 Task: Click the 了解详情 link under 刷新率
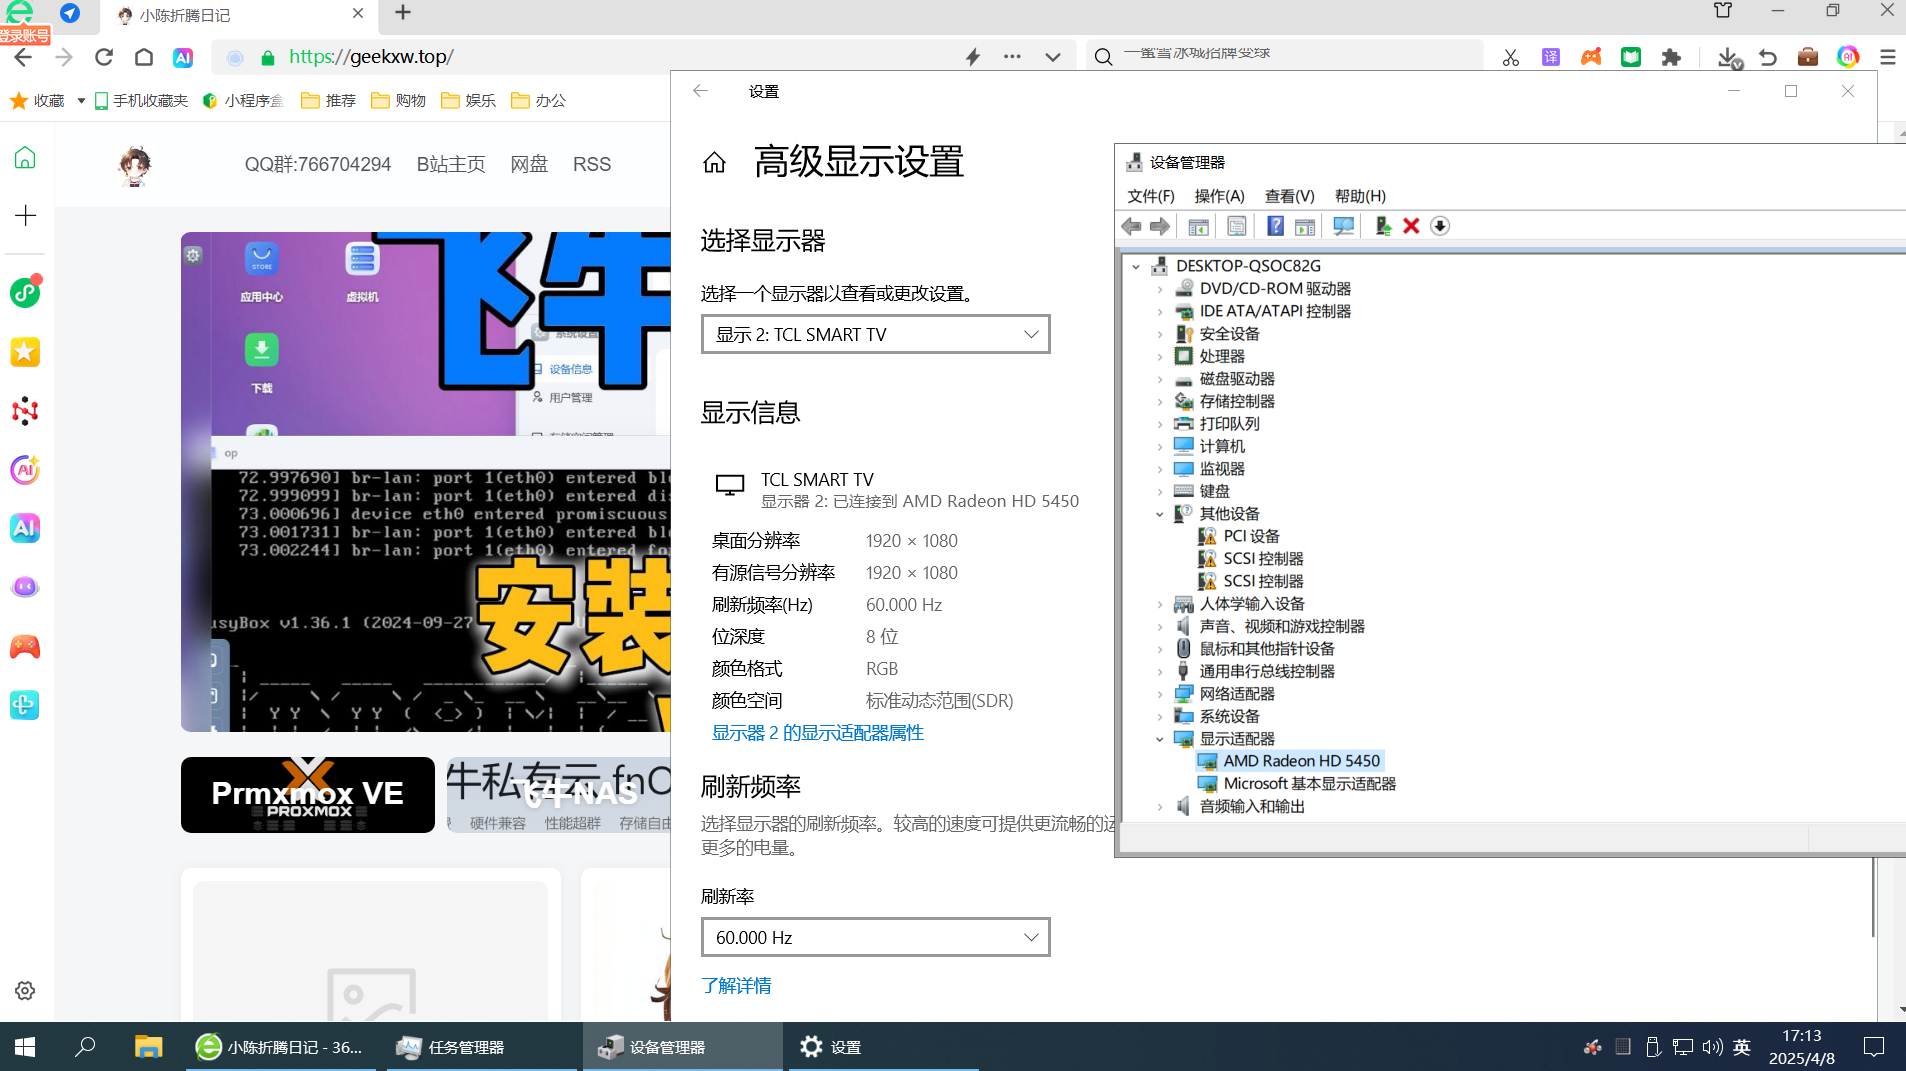736,986
